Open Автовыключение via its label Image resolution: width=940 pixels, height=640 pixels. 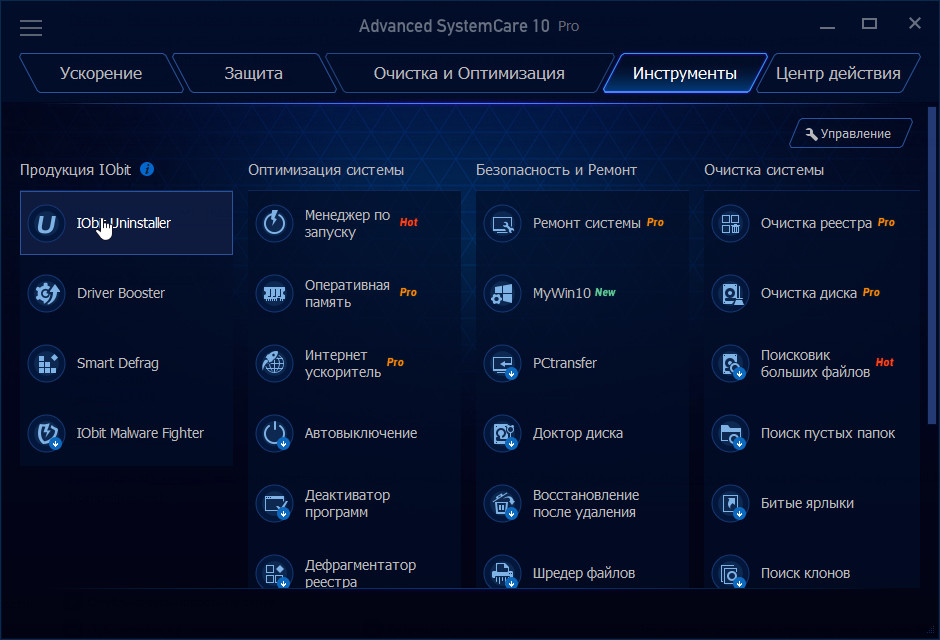pos(361,433)
